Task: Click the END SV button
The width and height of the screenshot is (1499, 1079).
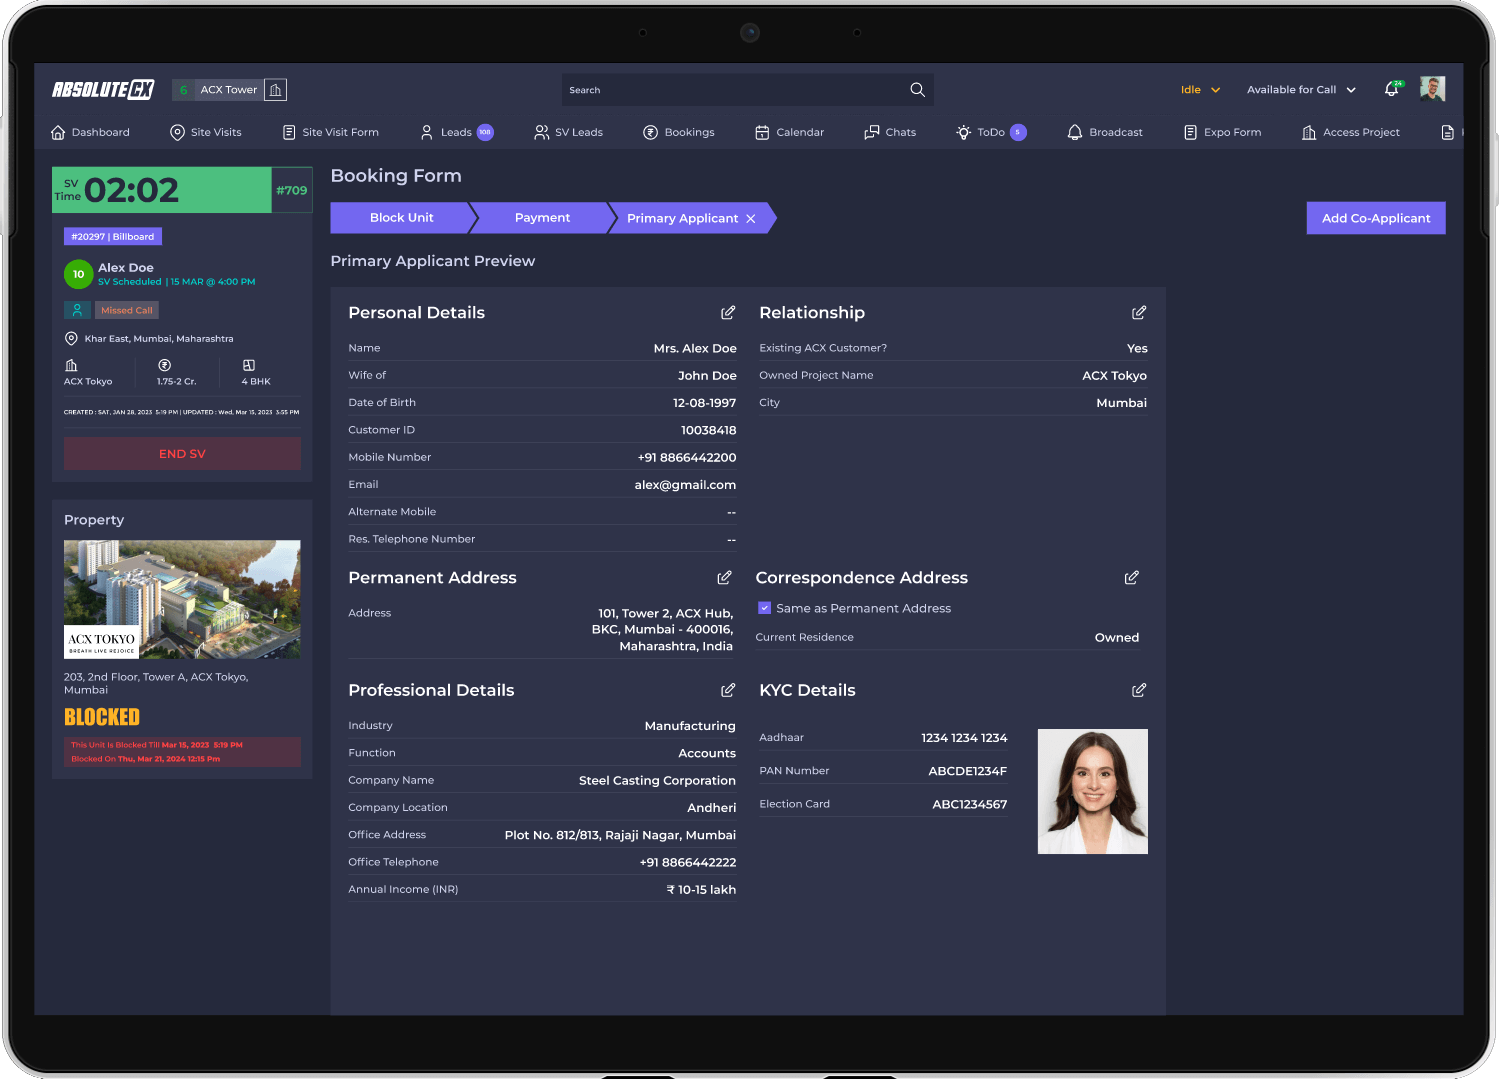Action: pos(182,454)
